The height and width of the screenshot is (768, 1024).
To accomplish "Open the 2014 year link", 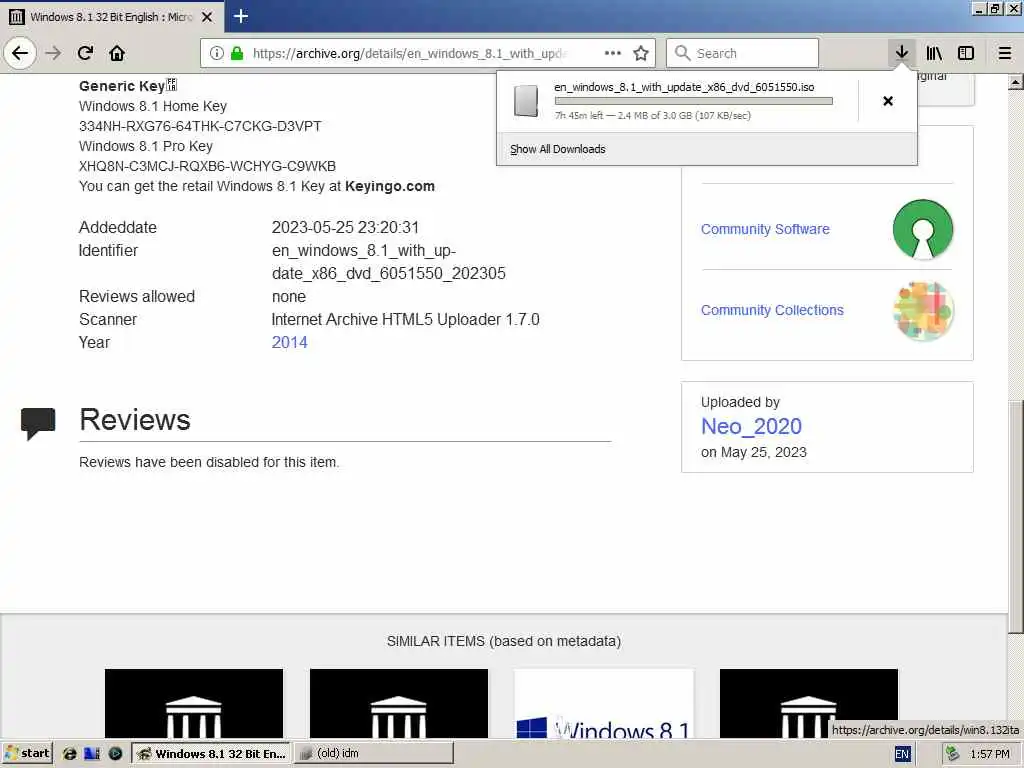I will point(289,342).
